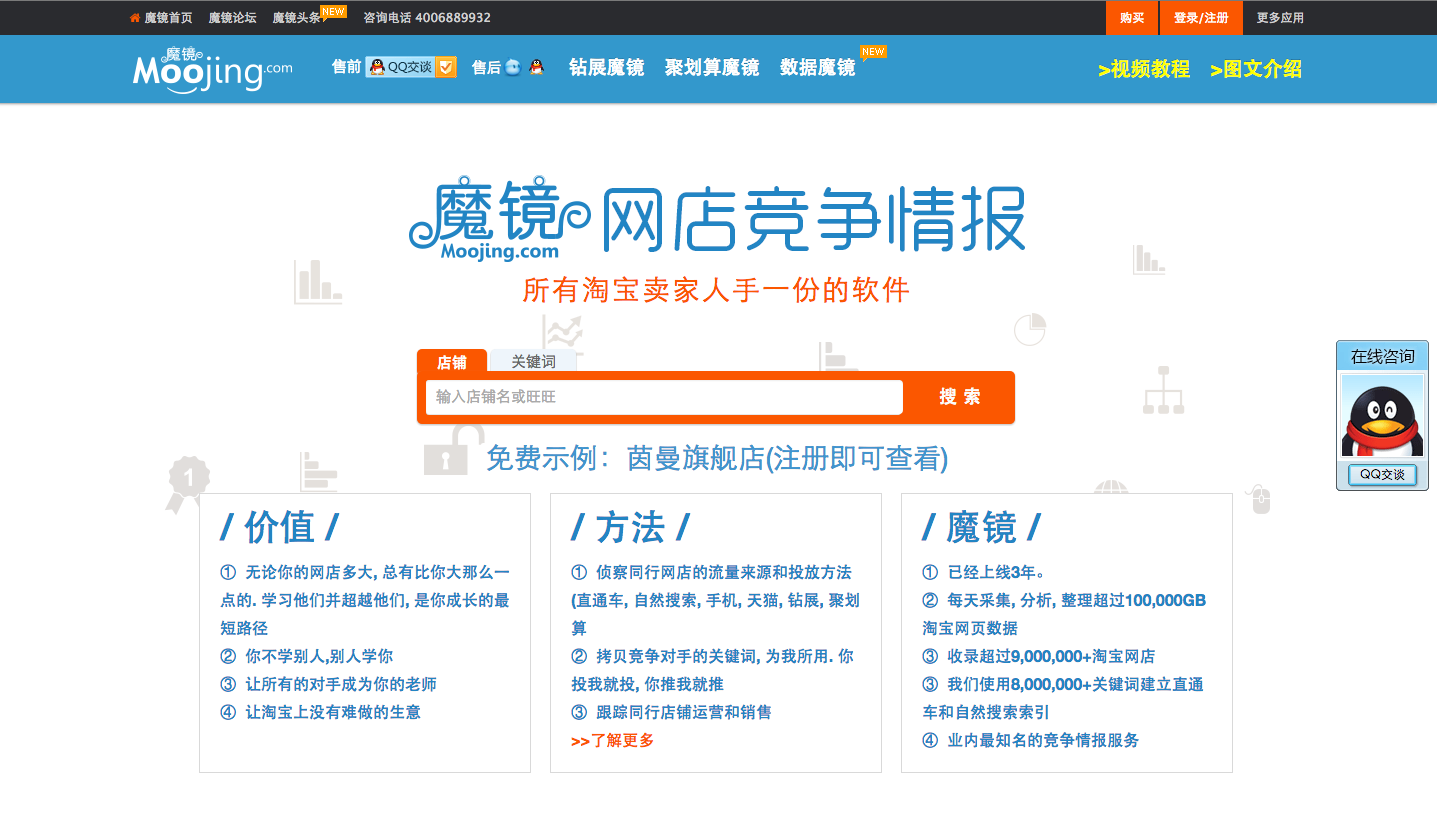Click the 在线咨询 widget title
This screenshot has width=1437, height=829.
[1382, 357]
